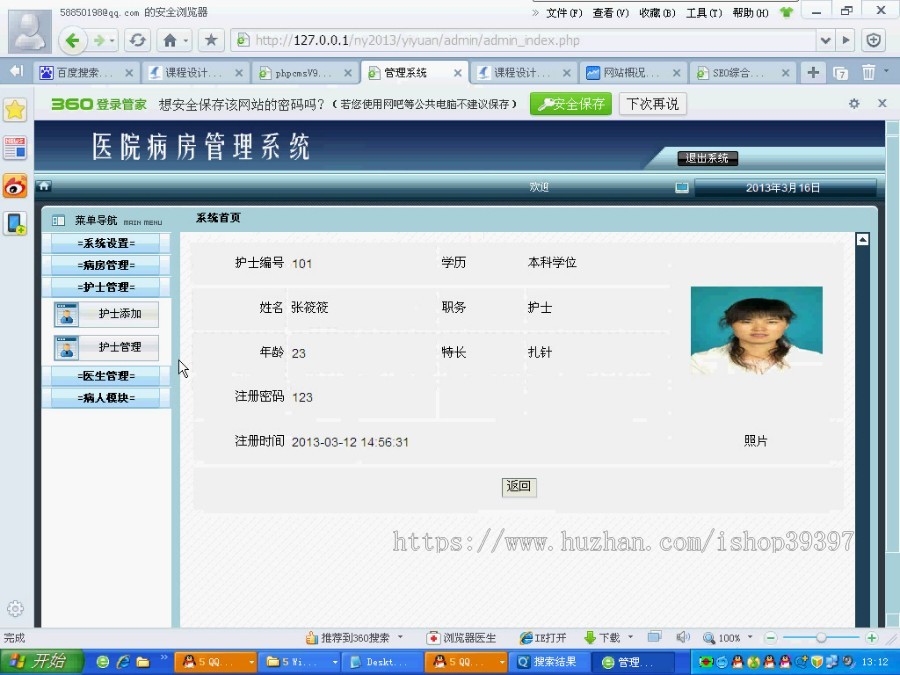The height and width of the screenshot is (675, 900).
Task: Open the news reader sidebar icon
Action: [x=15, y=148]
